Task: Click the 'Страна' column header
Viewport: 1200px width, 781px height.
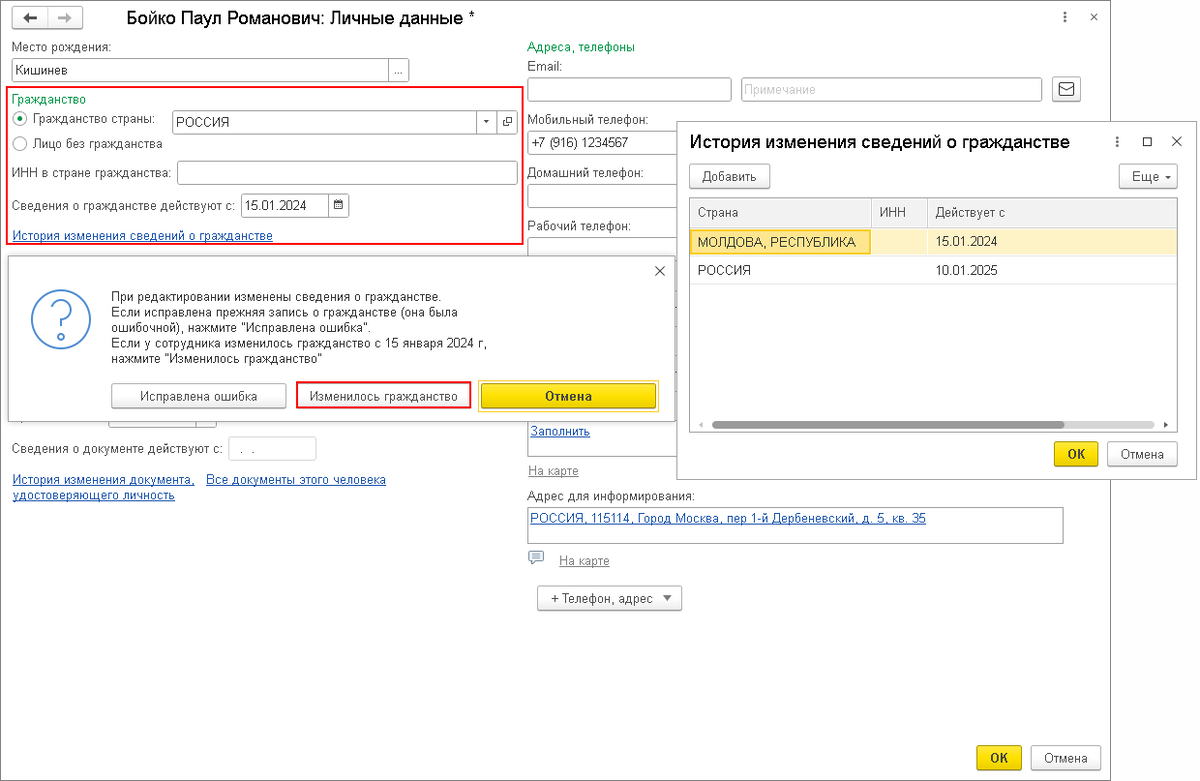Action: coord(780,213)
